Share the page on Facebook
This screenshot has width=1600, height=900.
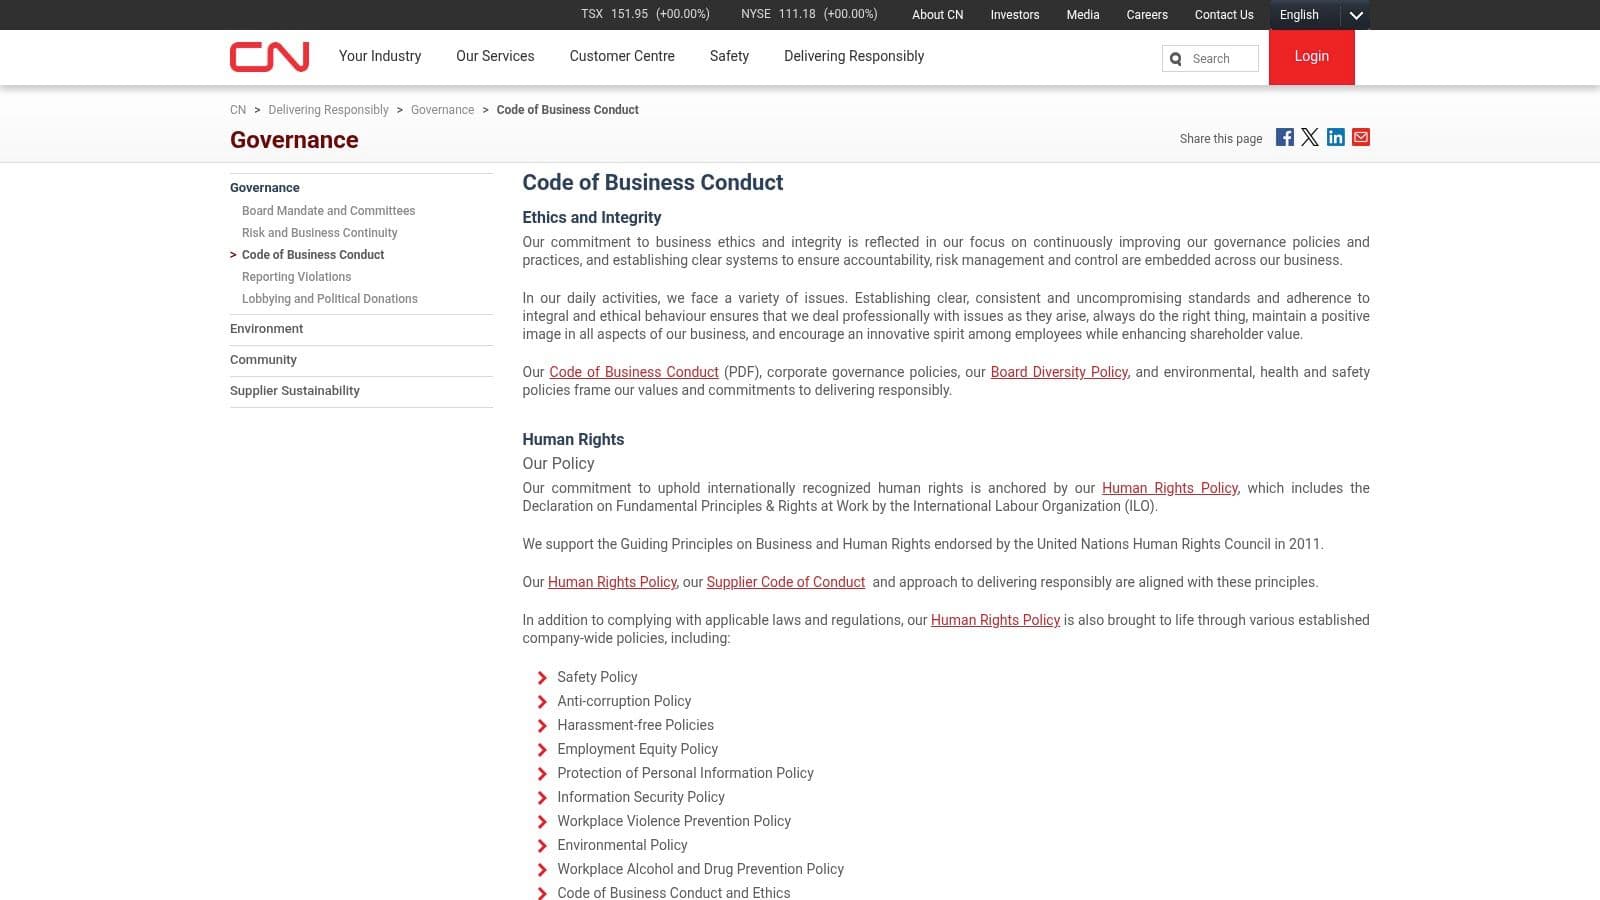coord(1284,137)
